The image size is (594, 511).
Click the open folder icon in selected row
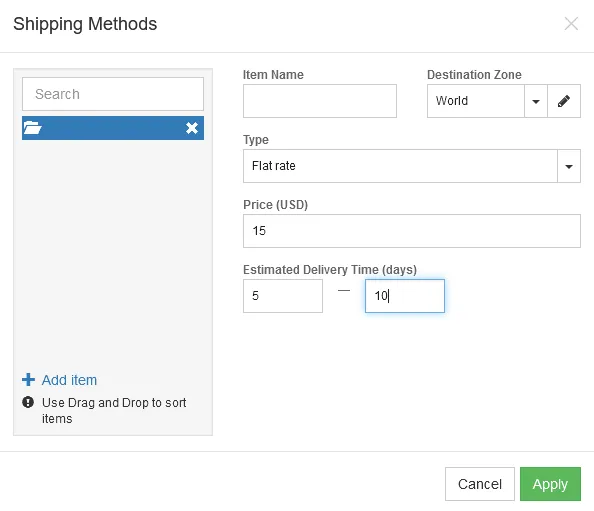pos(32,128)
